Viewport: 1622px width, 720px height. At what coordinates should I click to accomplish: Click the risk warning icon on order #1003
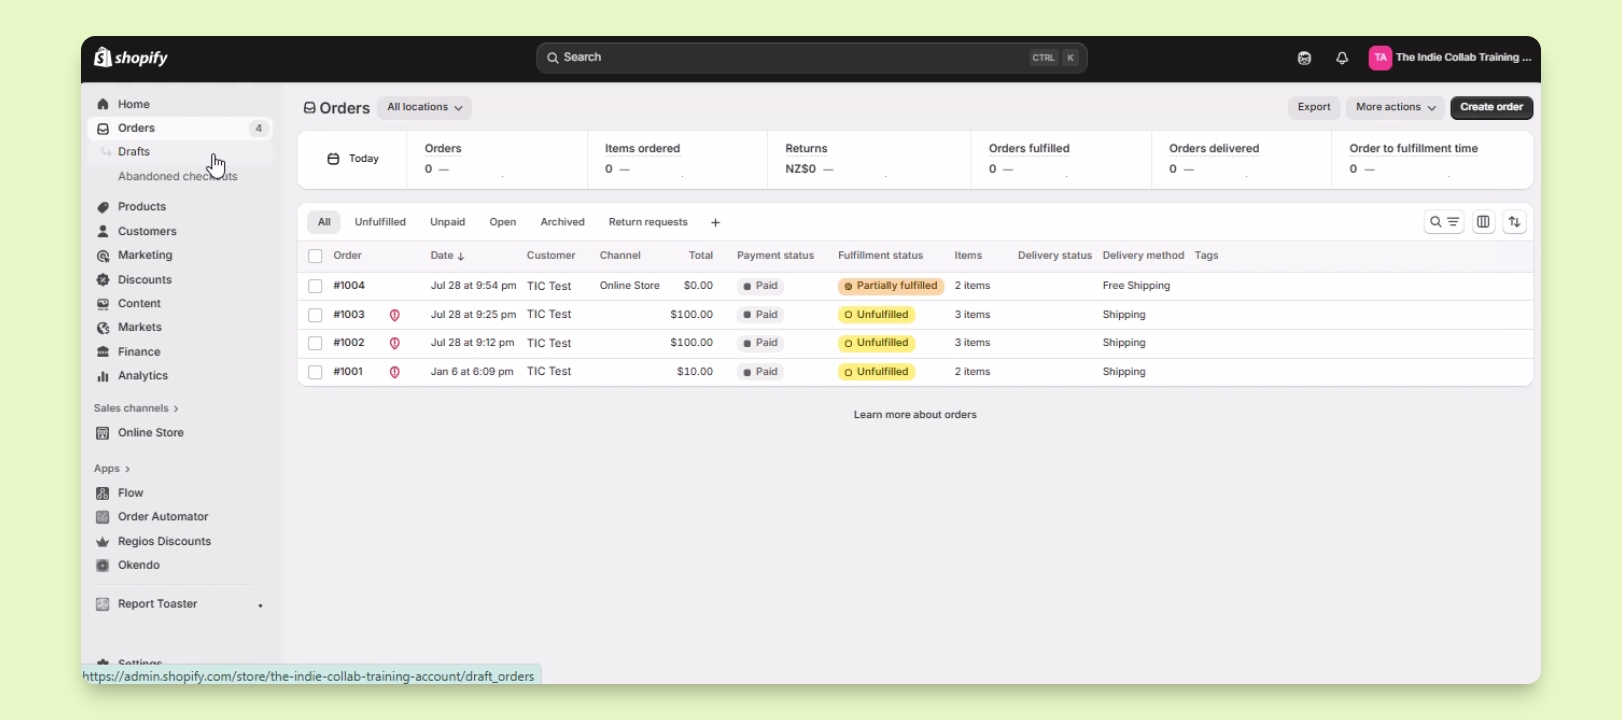tap(395, 315)
